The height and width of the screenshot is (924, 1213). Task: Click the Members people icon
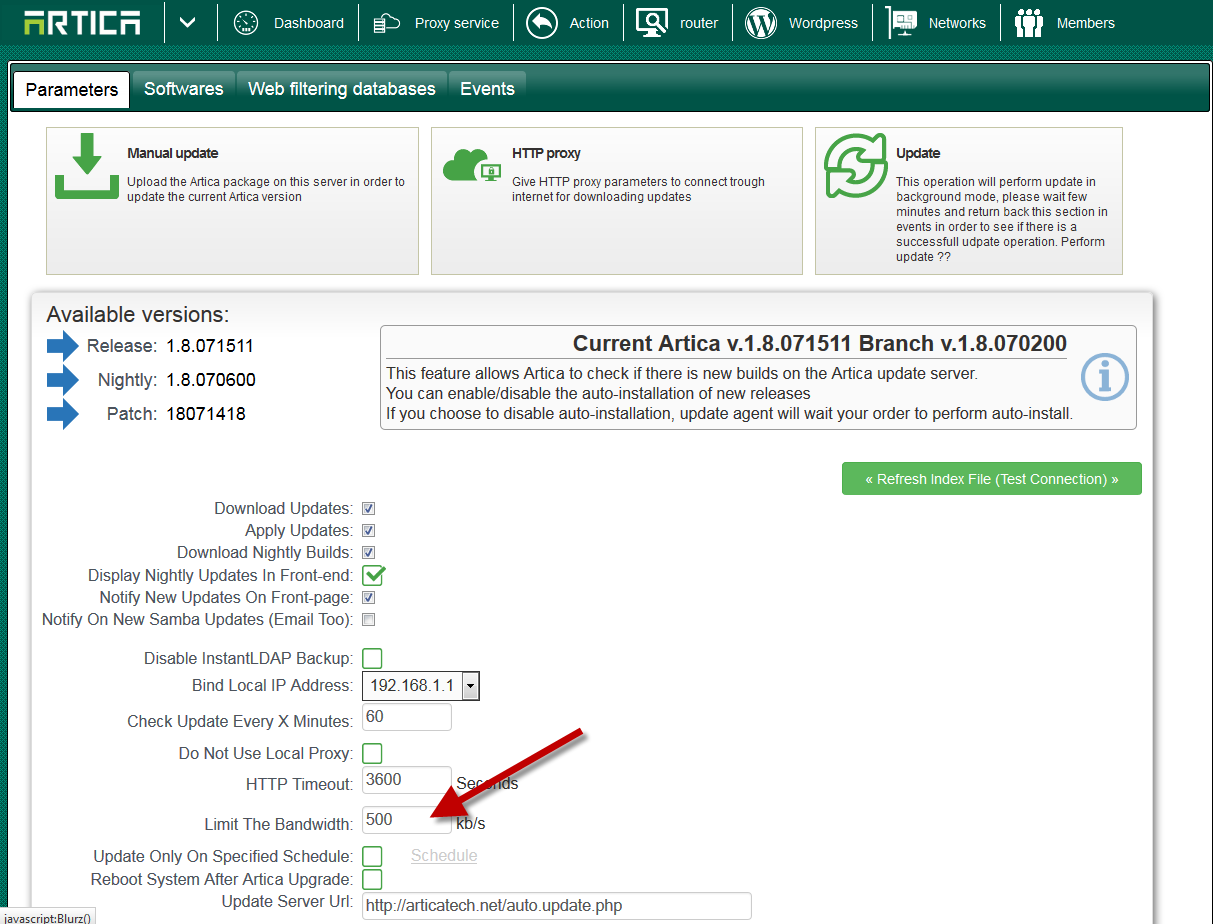point(1029,22)
